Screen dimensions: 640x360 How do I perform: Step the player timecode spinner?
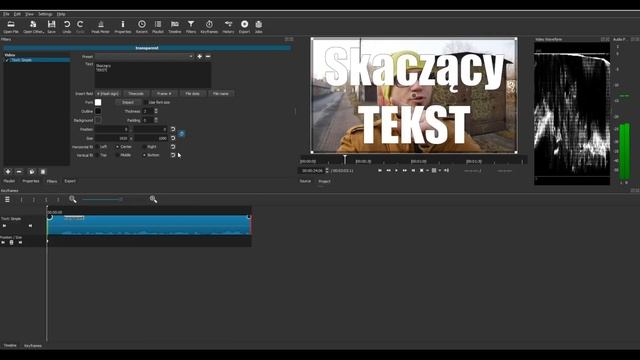327,170
